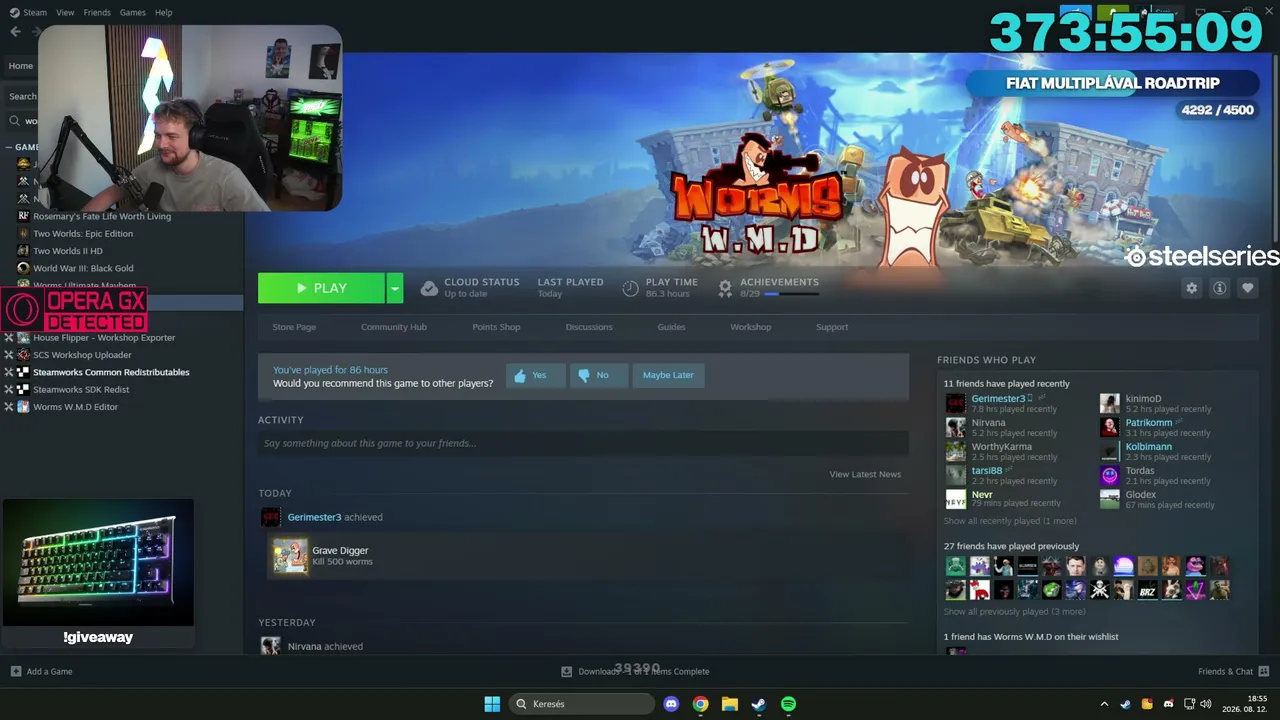This screenshot has height=720, width=1280.
Task: Click WorthyKarma's avatar icon
Action: 956,451
